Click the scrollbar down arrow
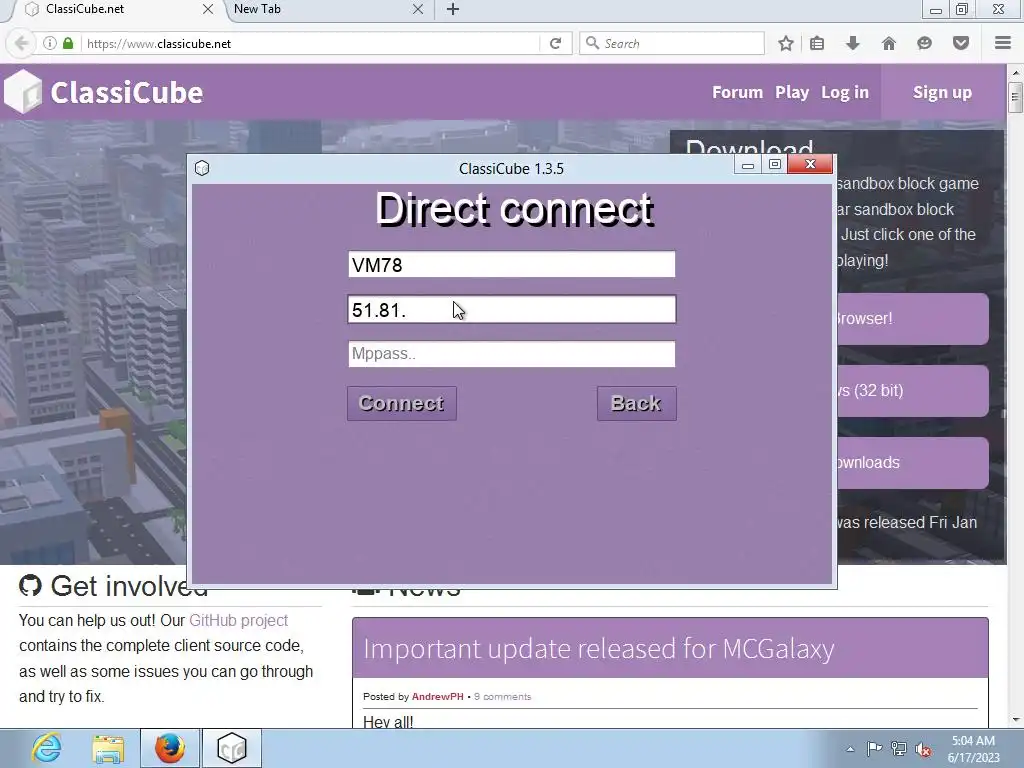Image resolution: width=1024 pixels, height=768 pixels. coord(1014,720)
